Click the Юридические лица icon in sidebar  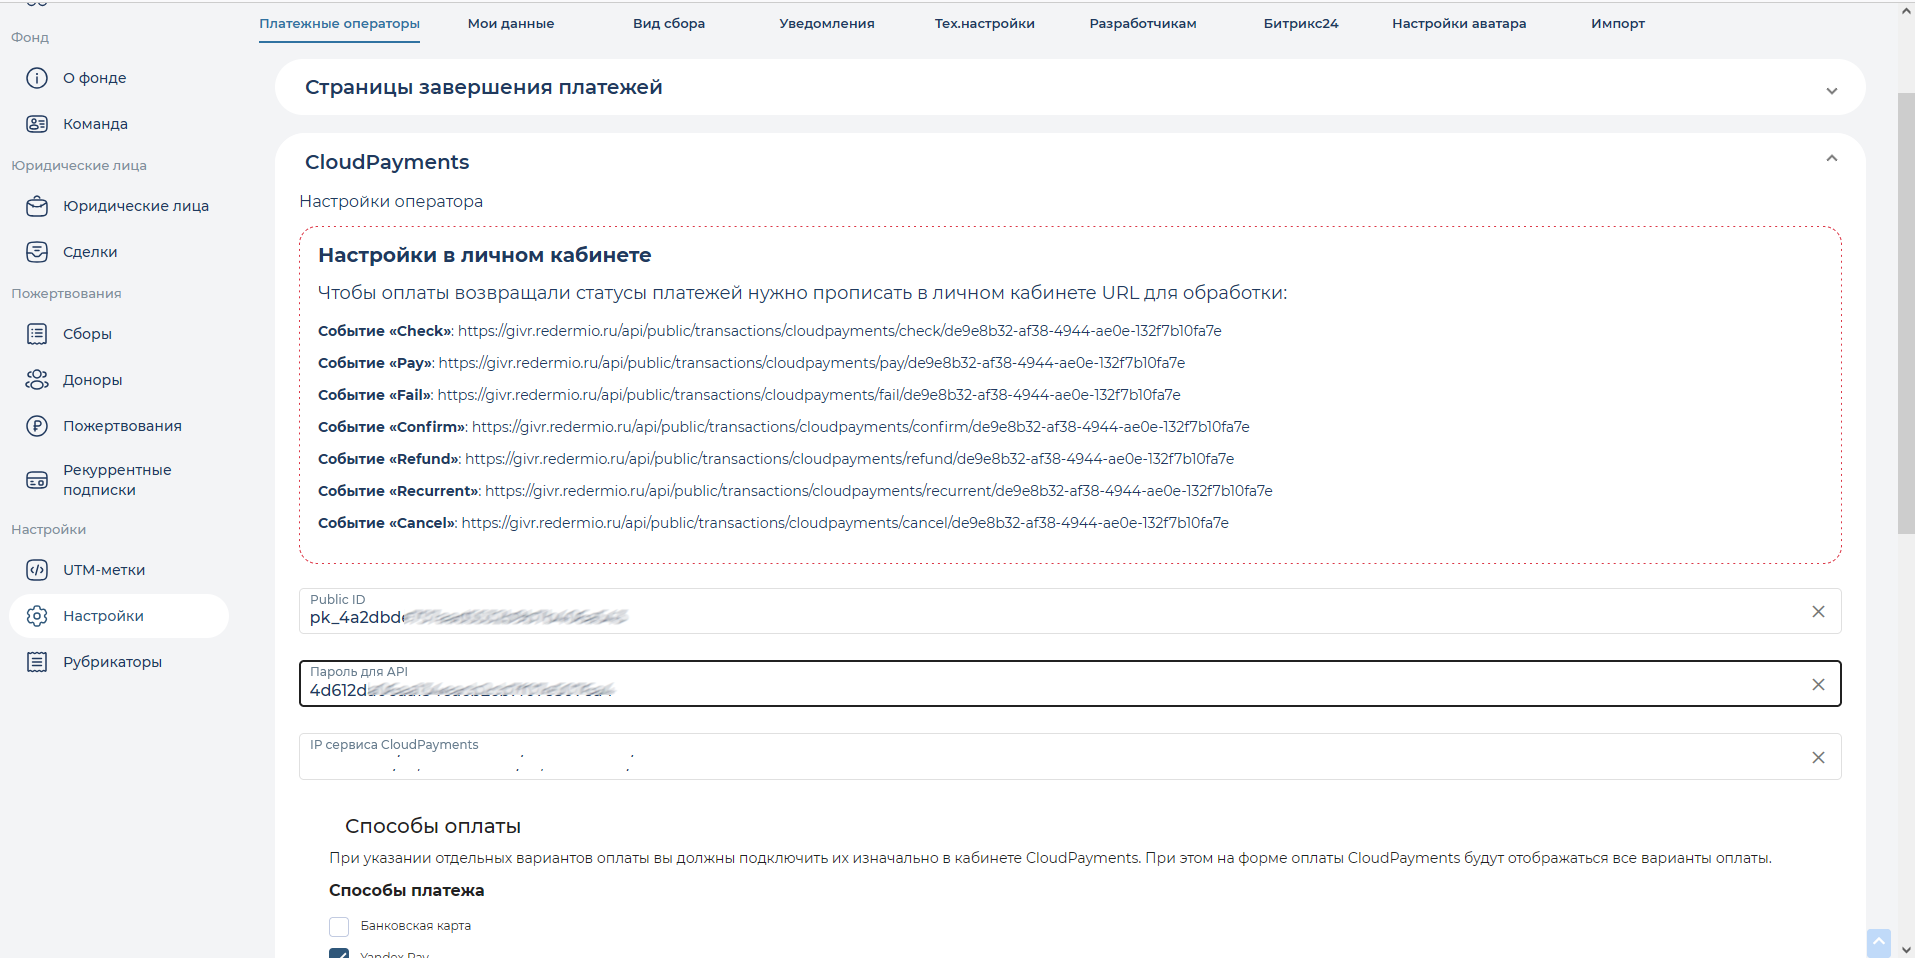[37, 206]
